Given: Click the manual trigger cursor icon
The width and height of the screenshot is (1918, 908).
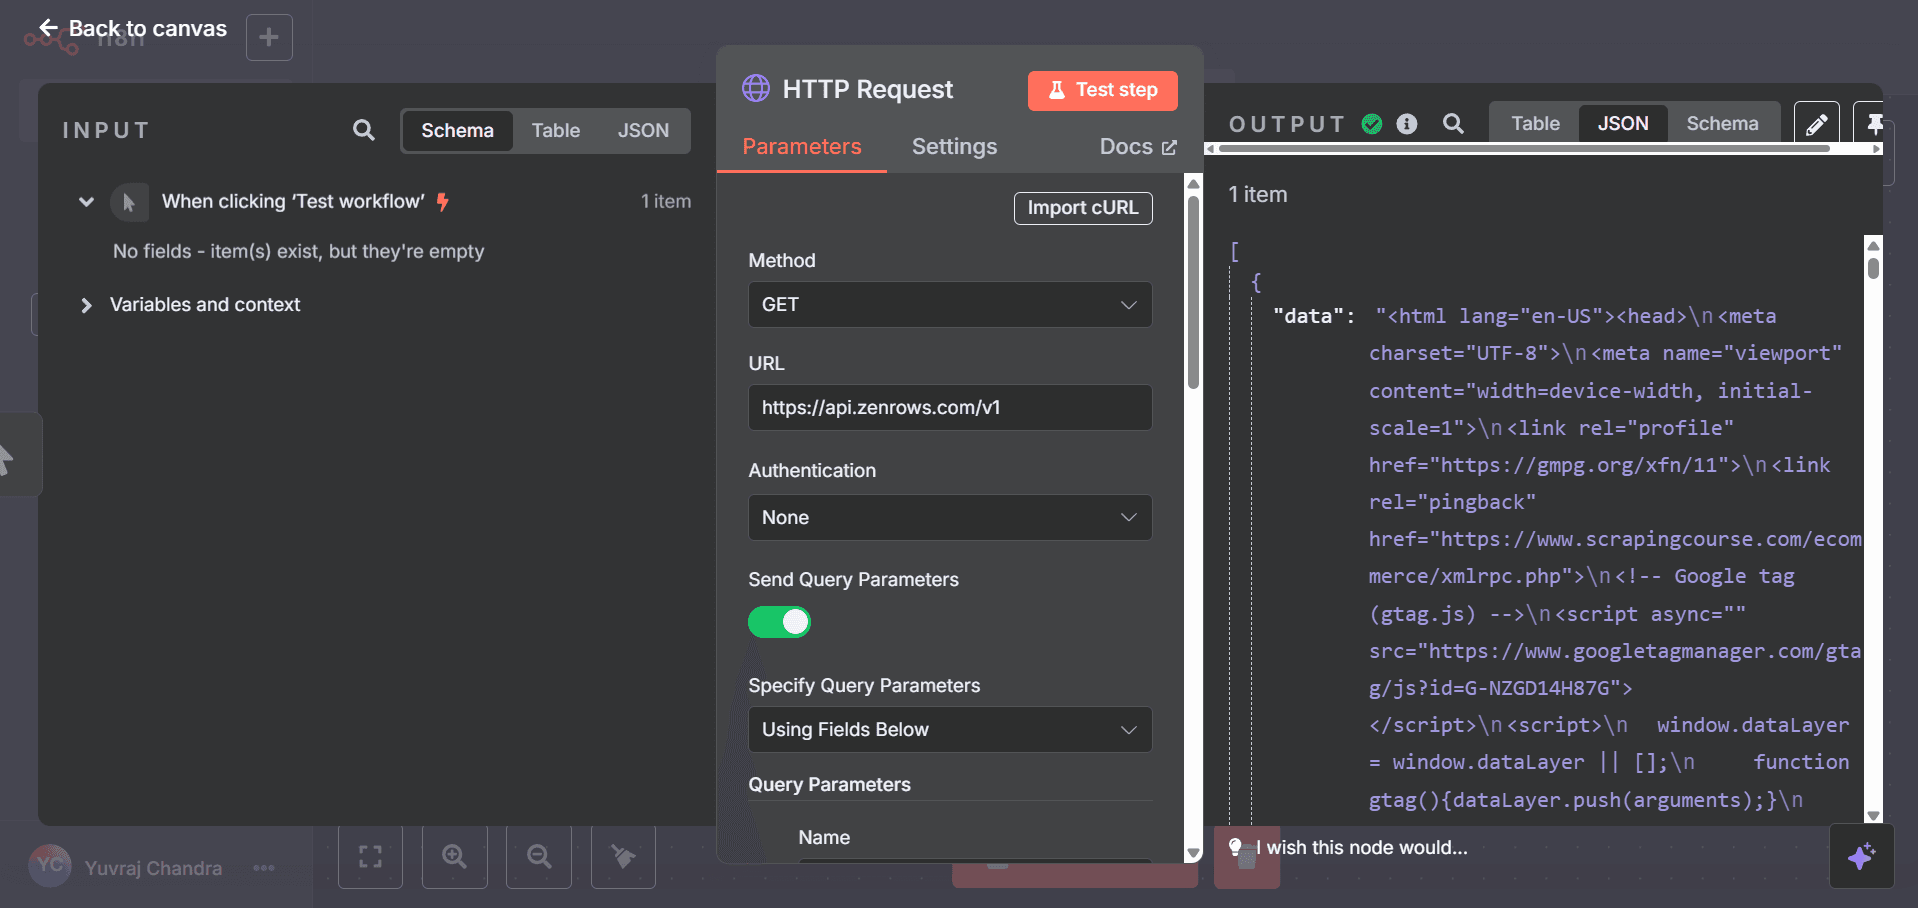Looking at the screenshot, I should click(129, 202).
